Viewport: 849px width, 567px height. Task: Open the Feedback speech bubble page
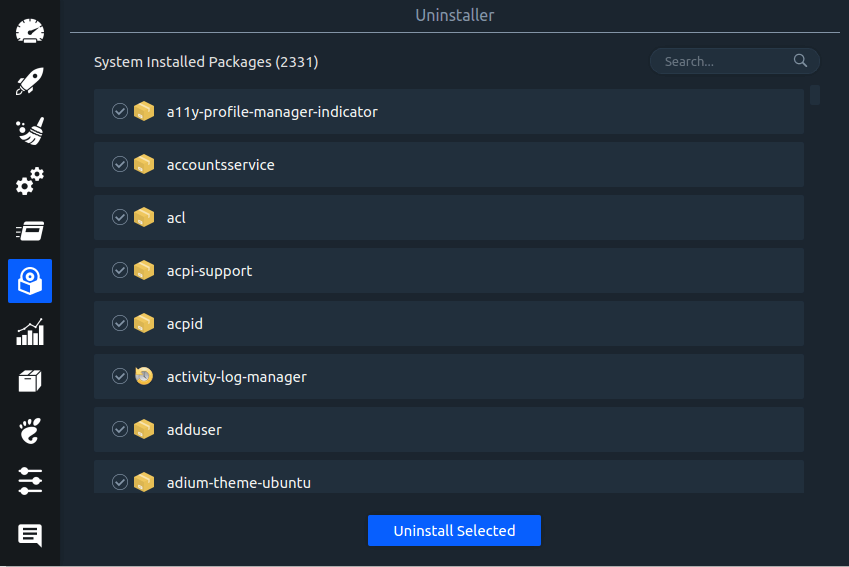click(x=30, y=535)
